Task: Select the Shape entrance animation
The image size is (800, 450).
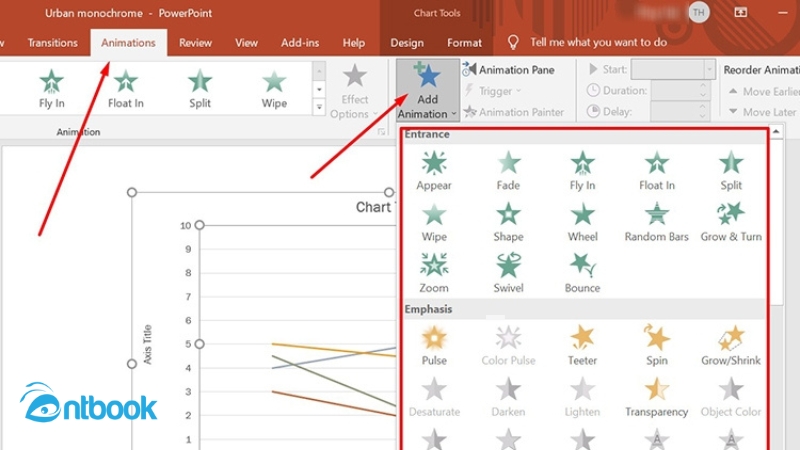Action: coord(508,222)
